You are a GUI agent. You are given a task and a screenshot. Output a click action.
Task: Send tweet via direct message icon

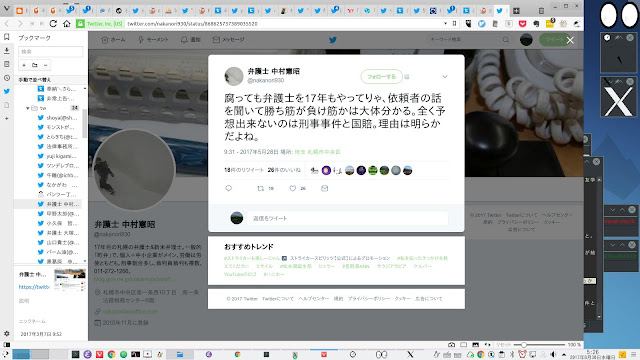[x=324, y=188]
